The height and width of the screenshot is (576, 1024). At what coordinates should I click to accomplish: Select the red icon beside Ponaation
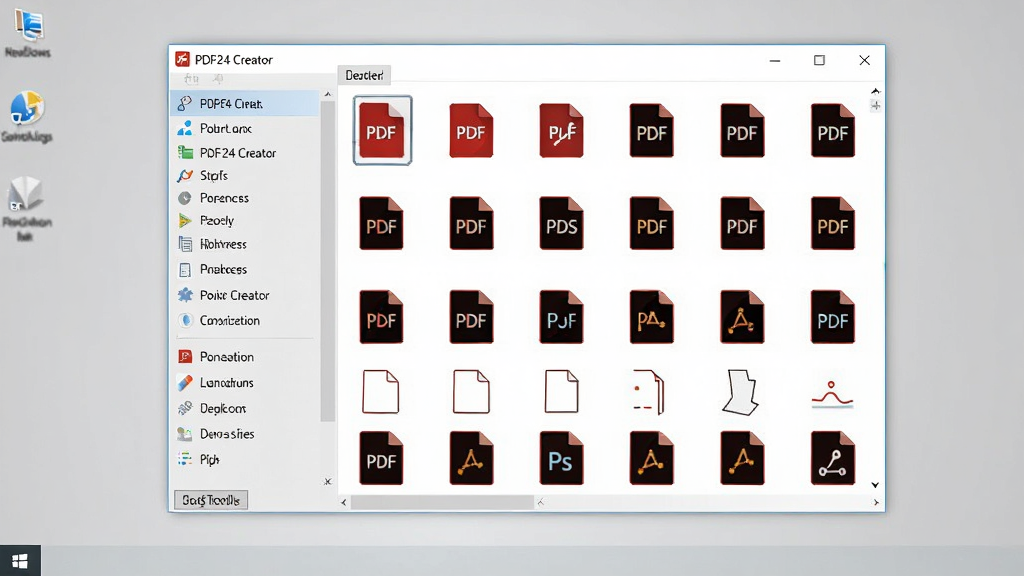pos(185,357)
